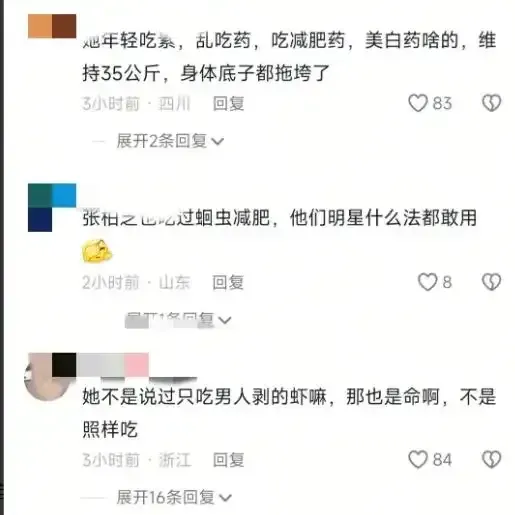
Task: Expand 展开16条回复 replies
Action: click(174, 497)
